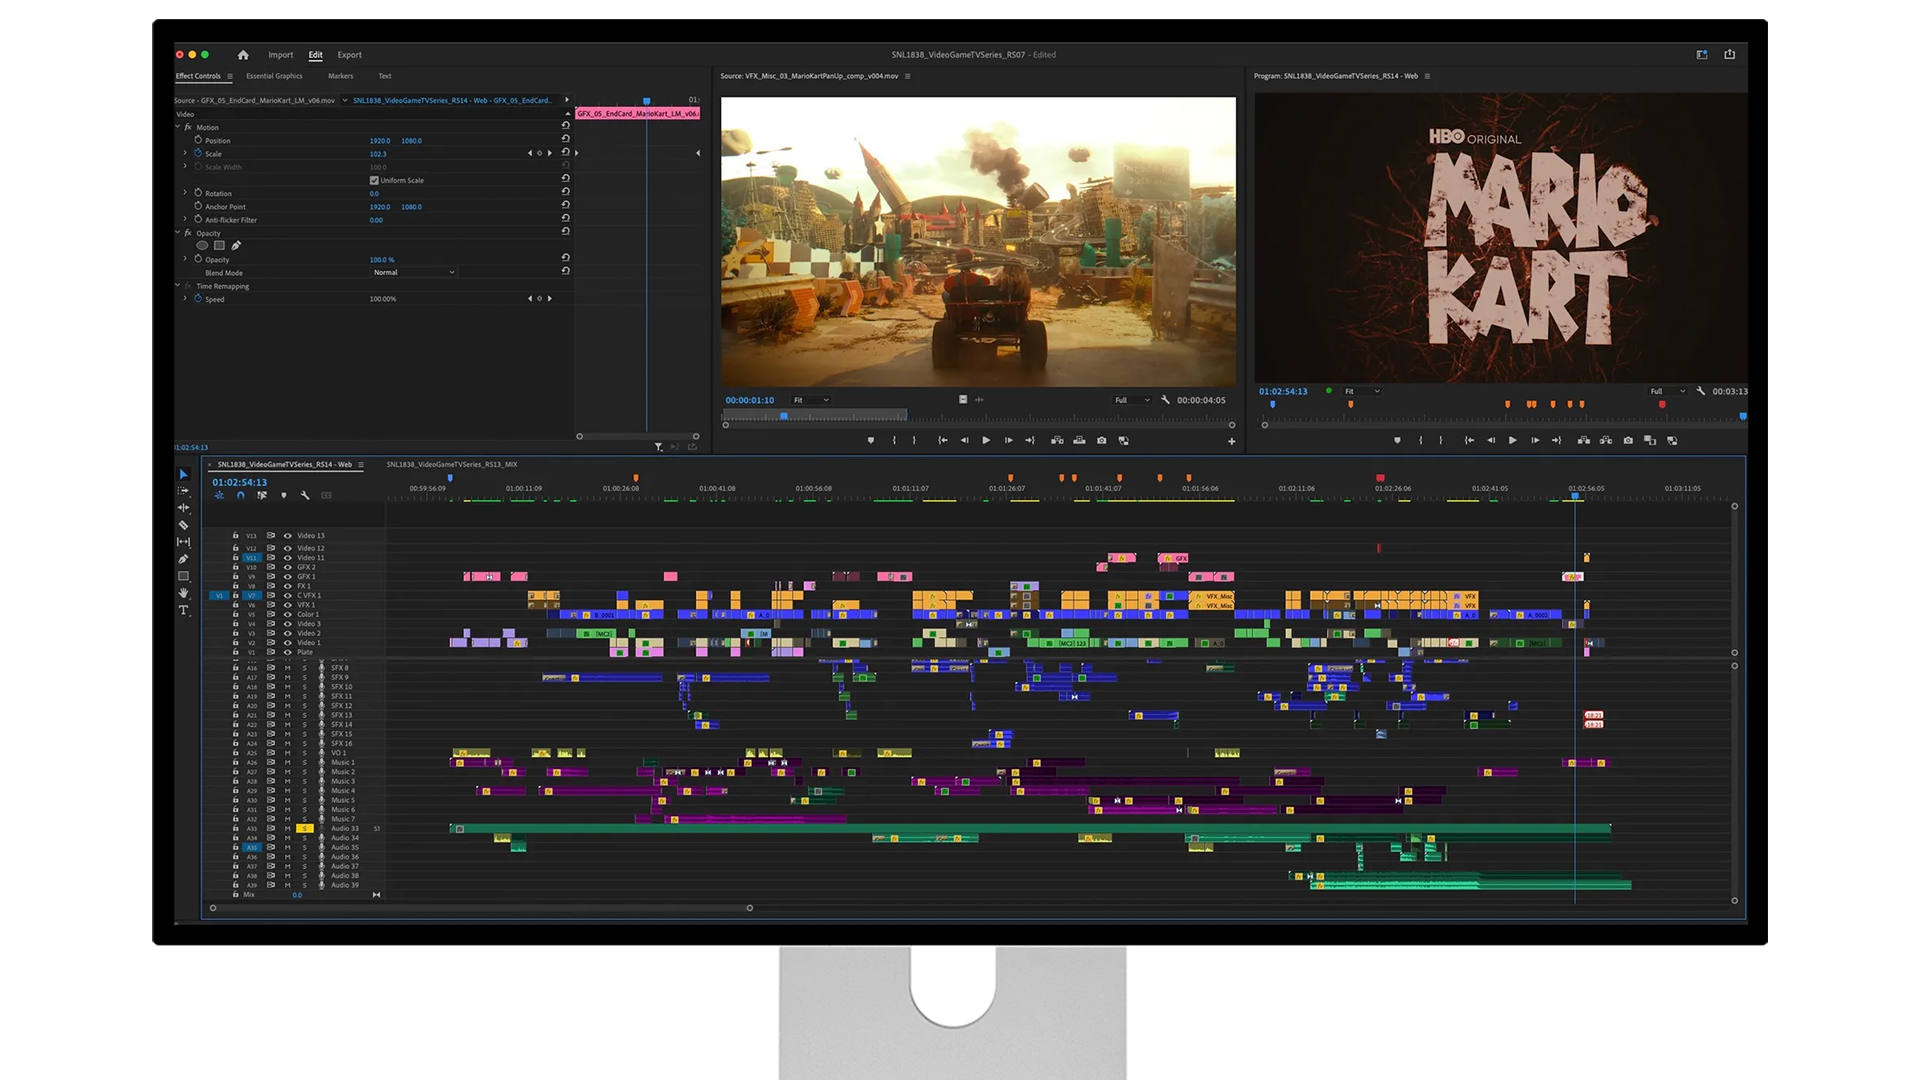The height and width of the screenshot is (1080, 1920).
Task: Choose free draw bezier mask pen under Opacity
Action: click(x=236, y=246)
